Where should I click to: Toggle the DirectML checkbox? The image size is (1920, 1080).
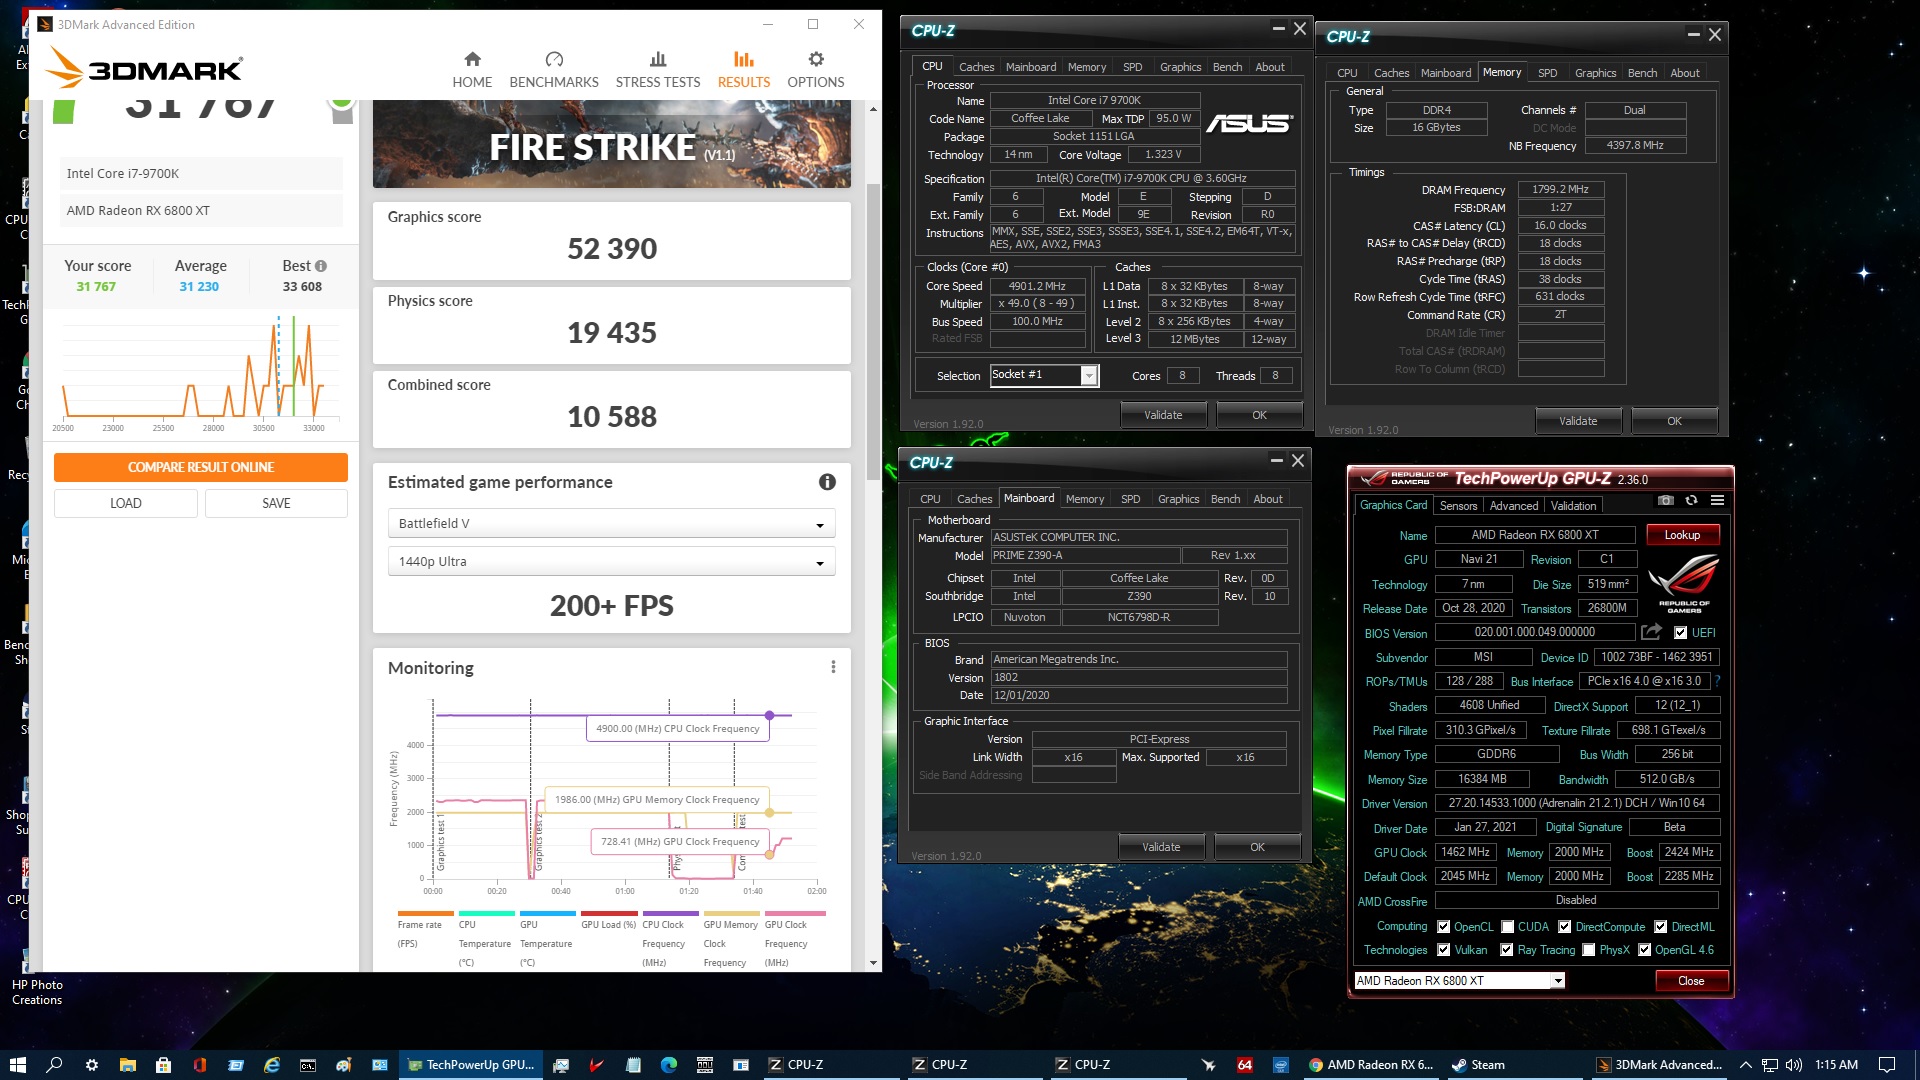(1661, 927)
